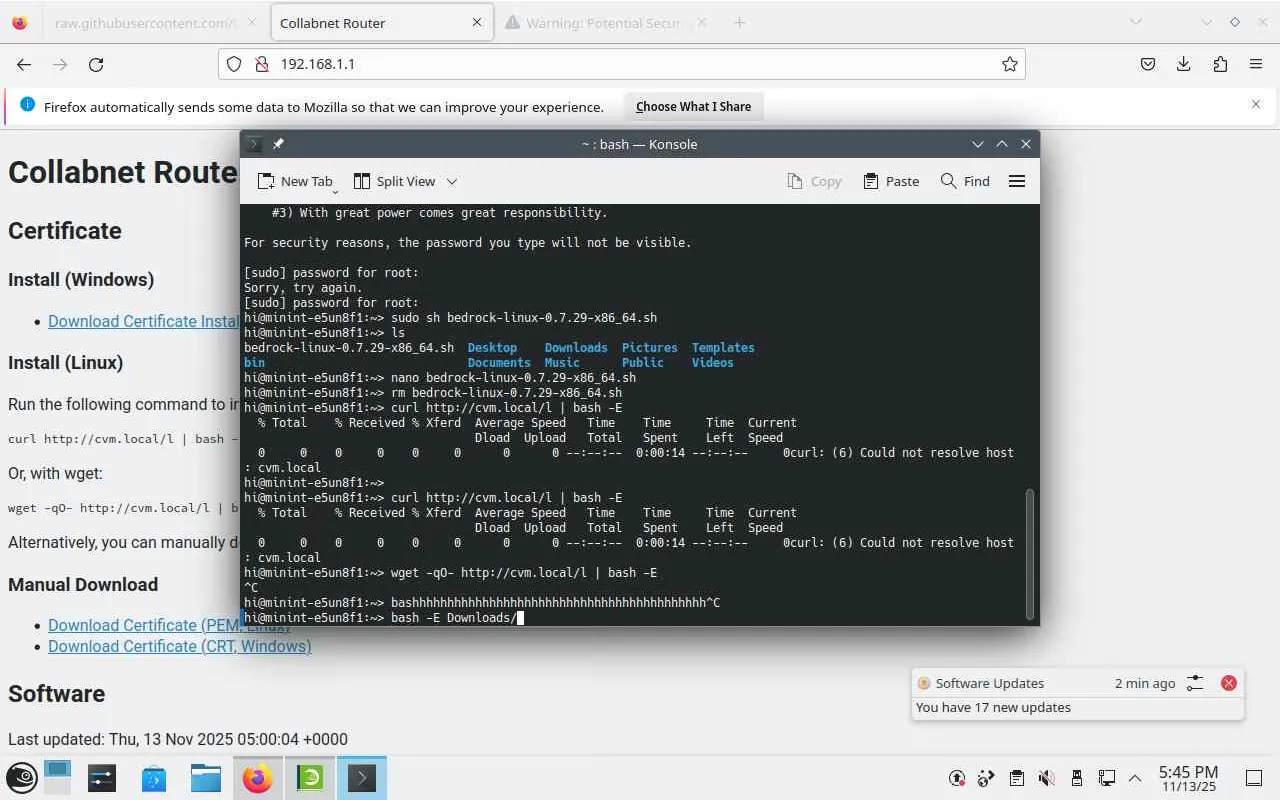Open the network connections tray icon
This screenshot has width=1280, height=800.
coord(1106,778)
